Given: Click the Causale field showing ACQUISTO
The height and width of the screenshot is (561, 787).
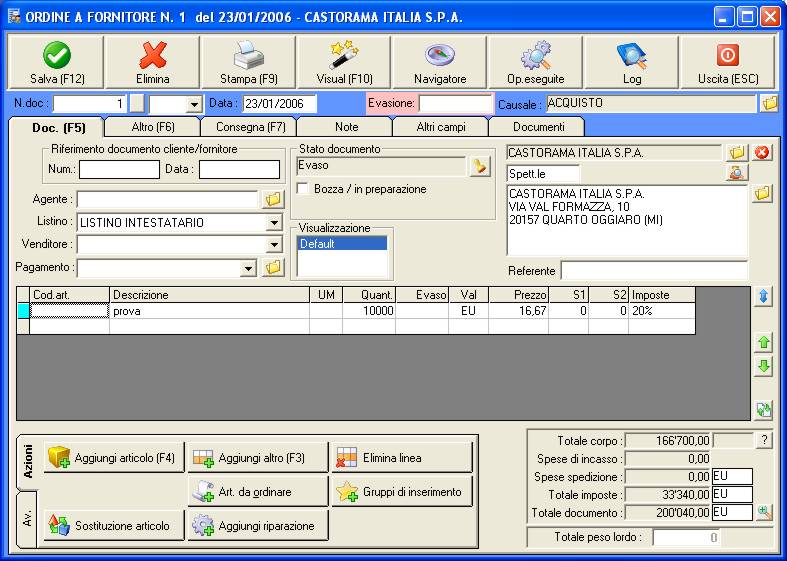Looking at the screenshot, I should (650, 103).
